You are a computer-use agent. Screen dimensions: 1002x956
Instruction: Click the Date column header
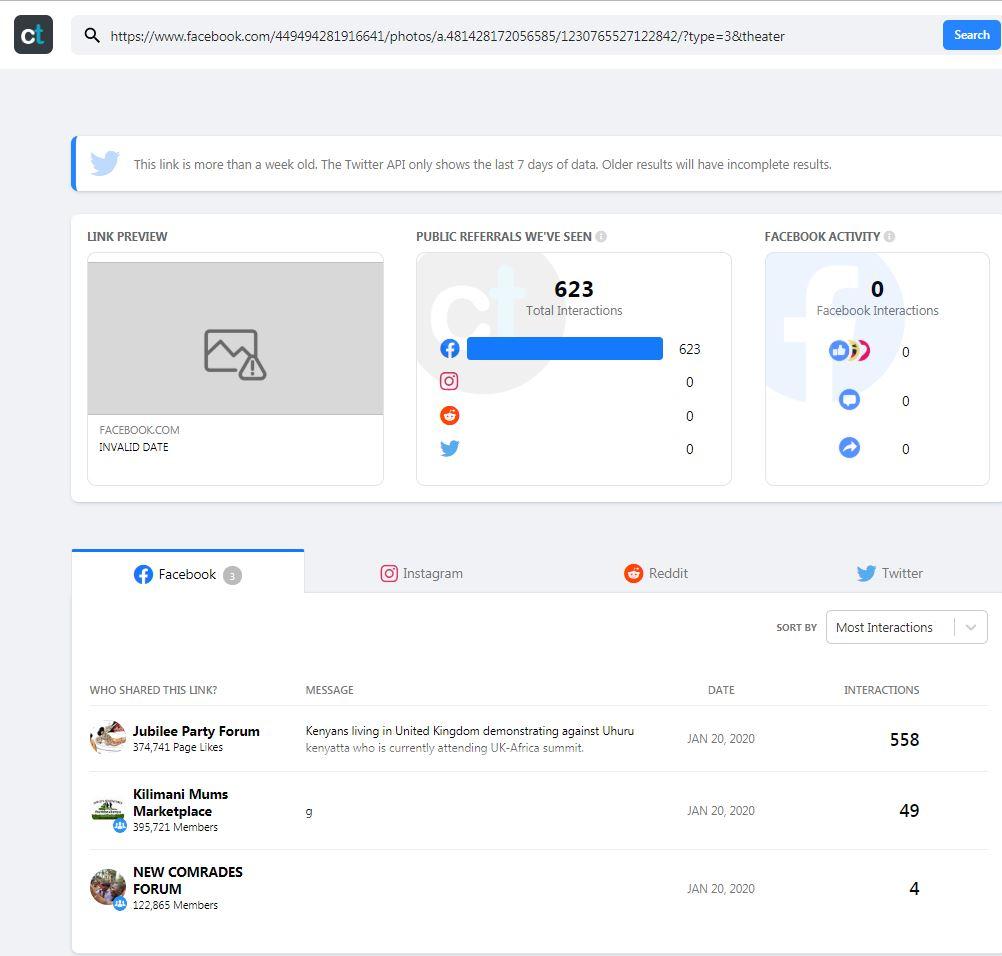[x=721, y=690]
